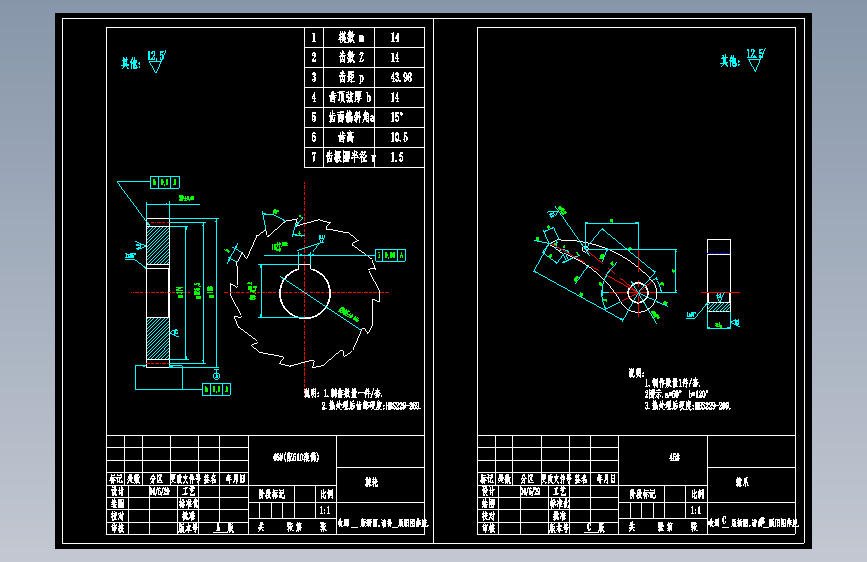This screenshot has width=867, height=562.
Task: Select the '齿距 p' parameter label
Action: (351, 77)
